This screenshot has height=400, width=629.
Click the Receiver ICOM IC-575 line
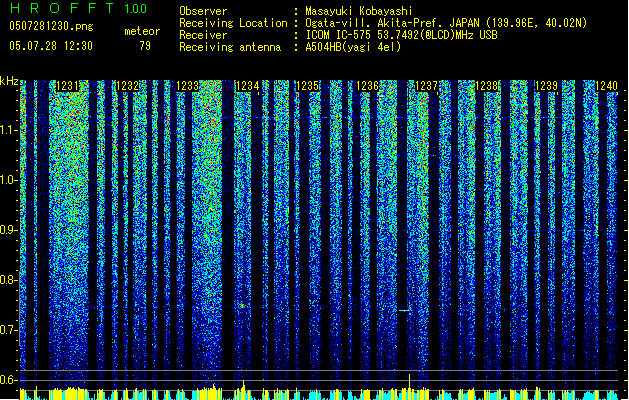[x=402, y=35]
